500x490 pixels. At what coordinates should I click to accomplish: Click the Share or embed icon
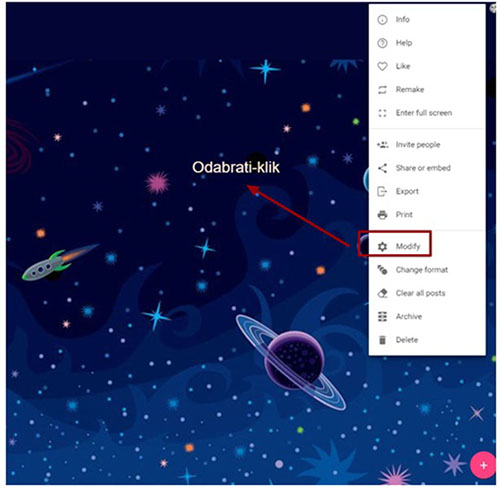382,168
